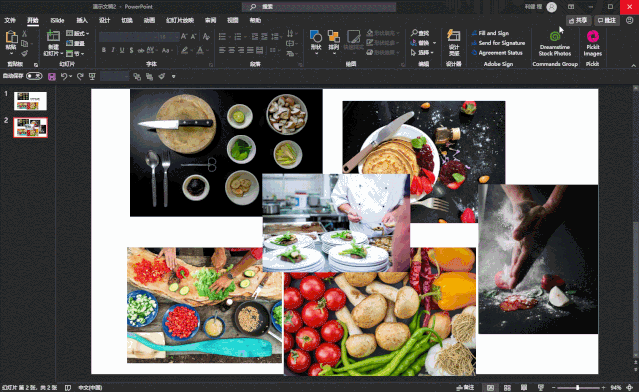Image resolution: width=639 pixels, height=392 pixels.
Task: Open the slide Layout dropdown
Action: click(x=77, y=33)
